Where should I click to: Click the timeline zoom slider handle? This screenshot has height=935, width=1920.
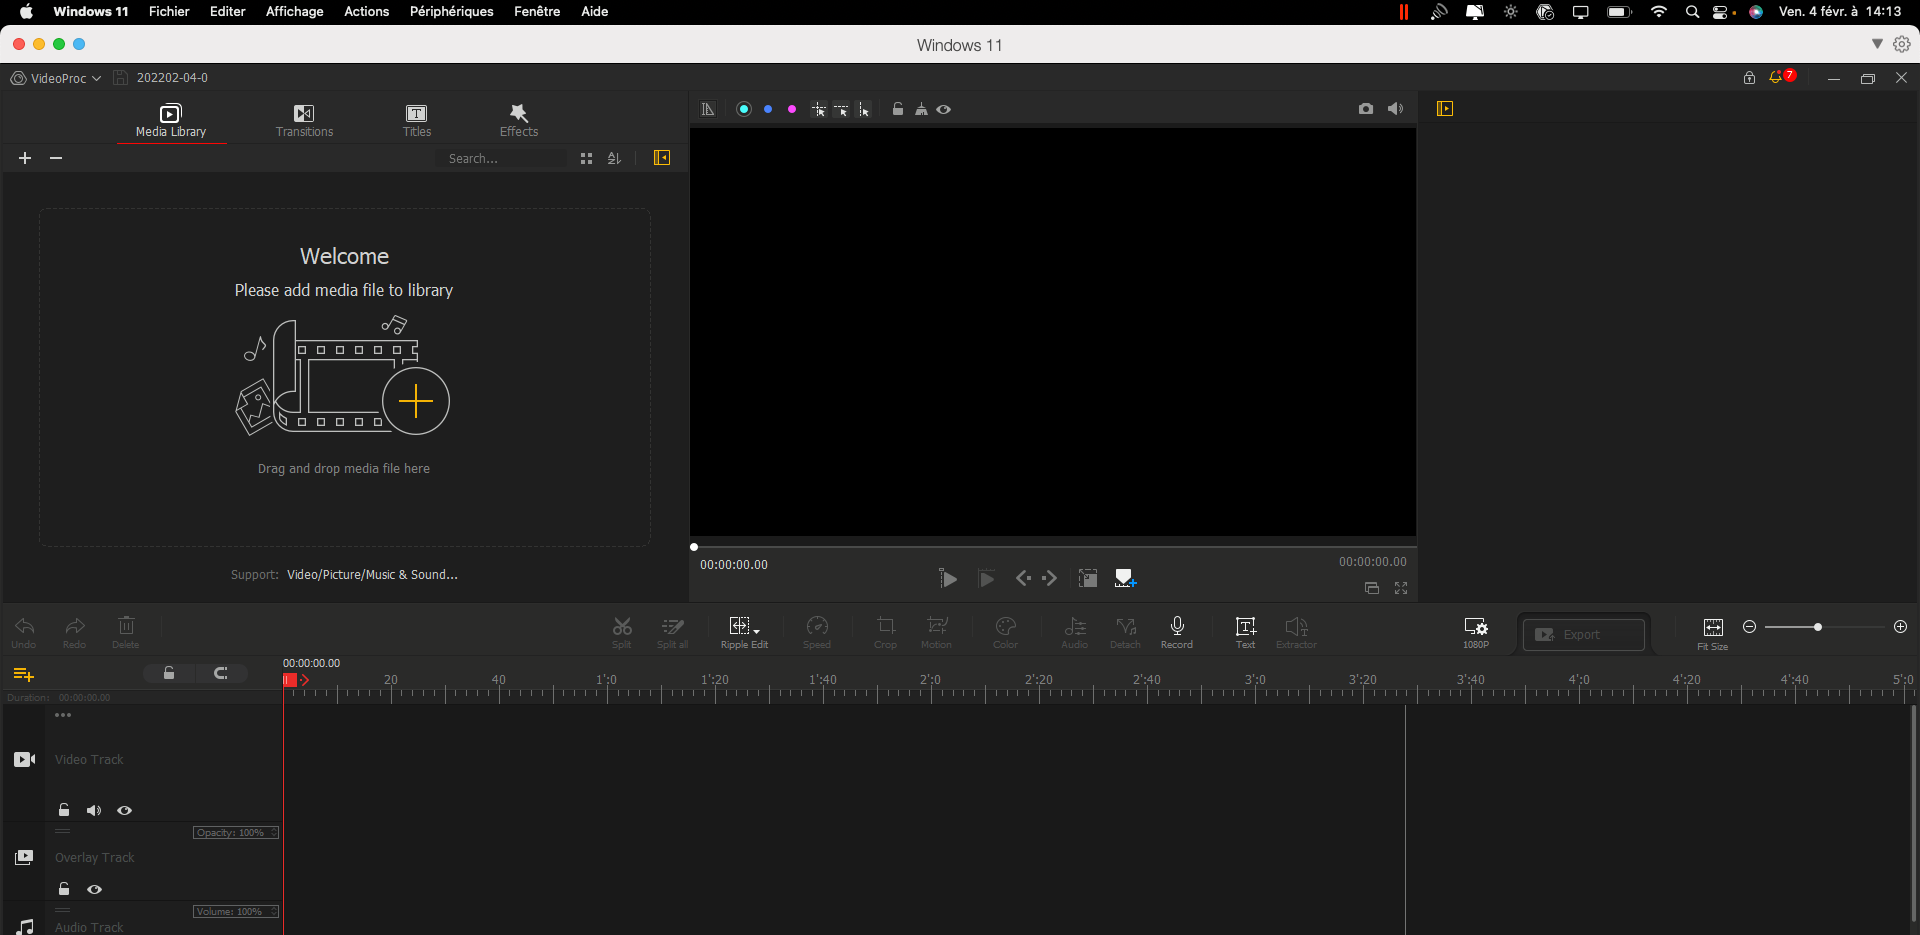(1818, 627)
